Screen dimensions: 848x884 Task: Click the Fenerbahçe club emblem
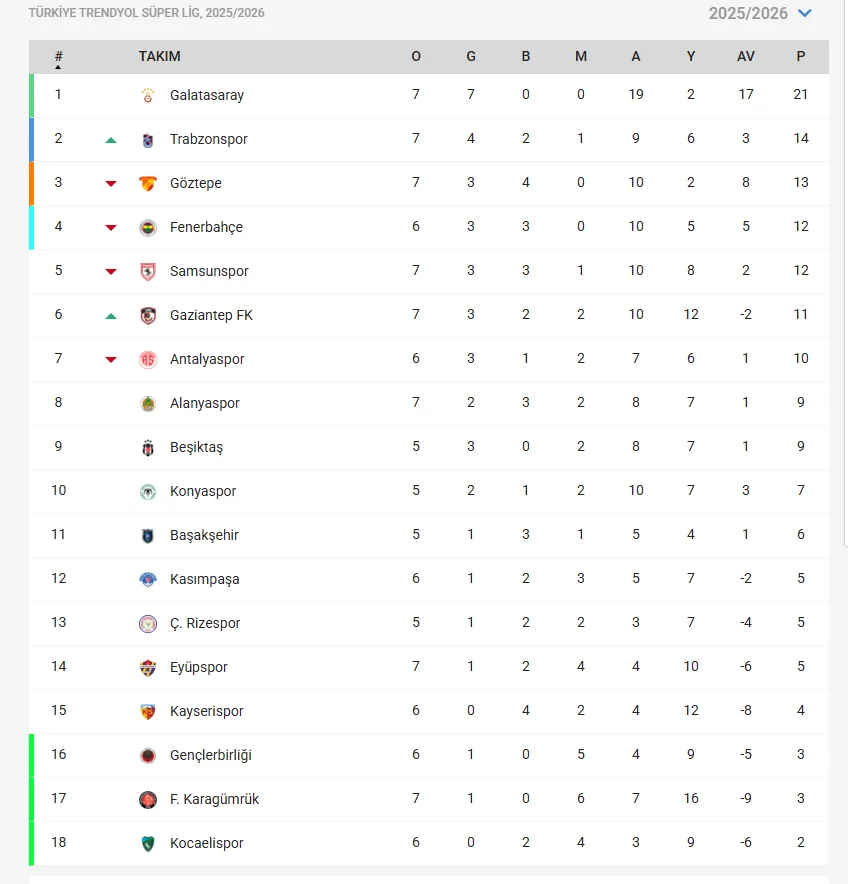pos(148,227)
